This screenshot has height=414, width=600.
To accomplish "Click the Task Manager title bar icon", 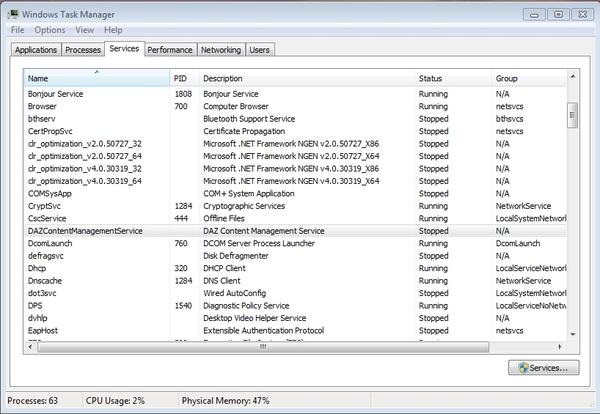I will pyautogui.click(x=13, y=15).
